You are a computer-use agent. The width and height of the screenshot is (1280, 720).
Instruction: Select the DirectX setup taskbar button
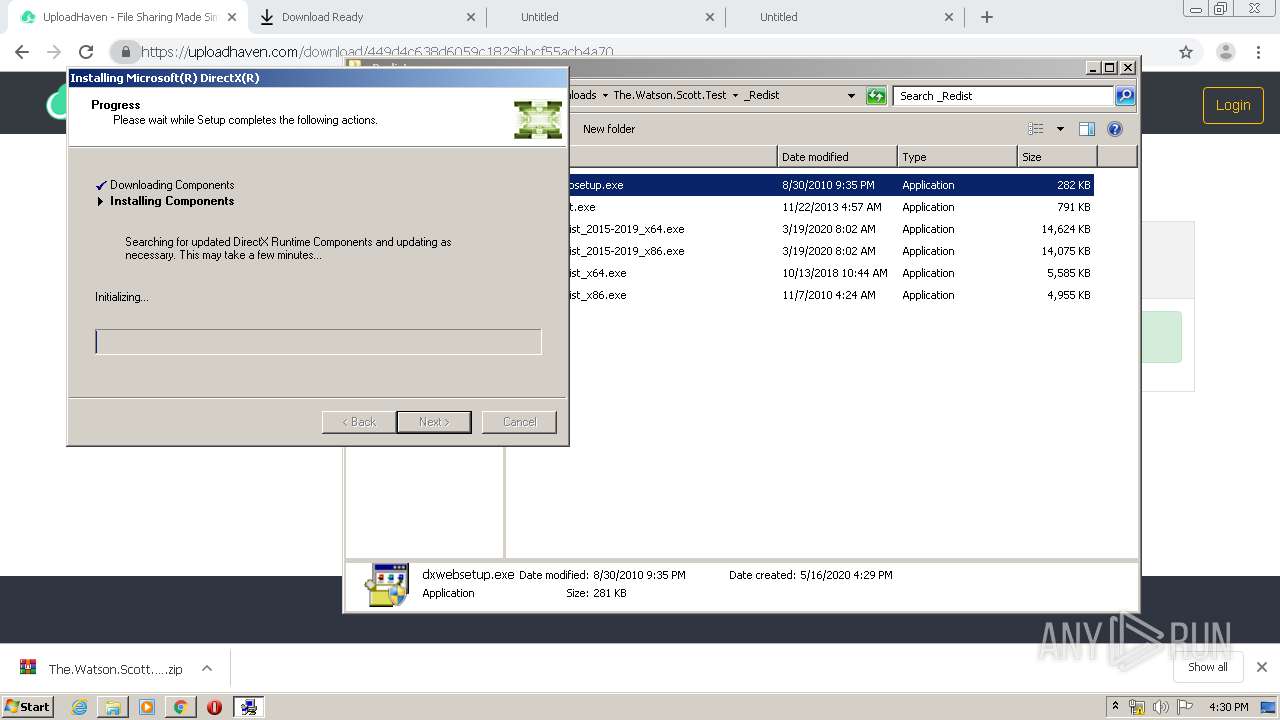click(x=249, y=707)
